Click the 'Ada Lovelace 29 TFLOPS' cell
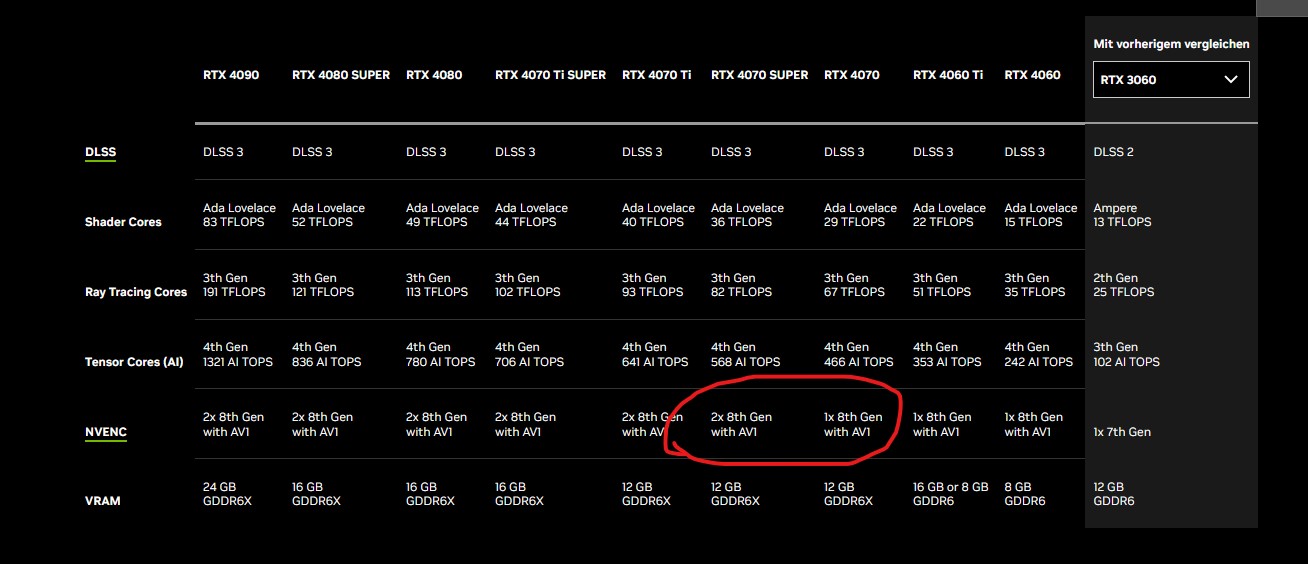The width and height of the screenshot is (1308, 564). [860, 215]
